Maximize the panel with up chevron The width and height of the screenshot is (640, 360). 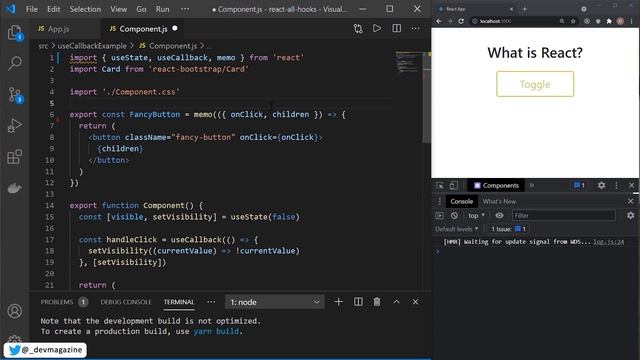click(396, 302)
